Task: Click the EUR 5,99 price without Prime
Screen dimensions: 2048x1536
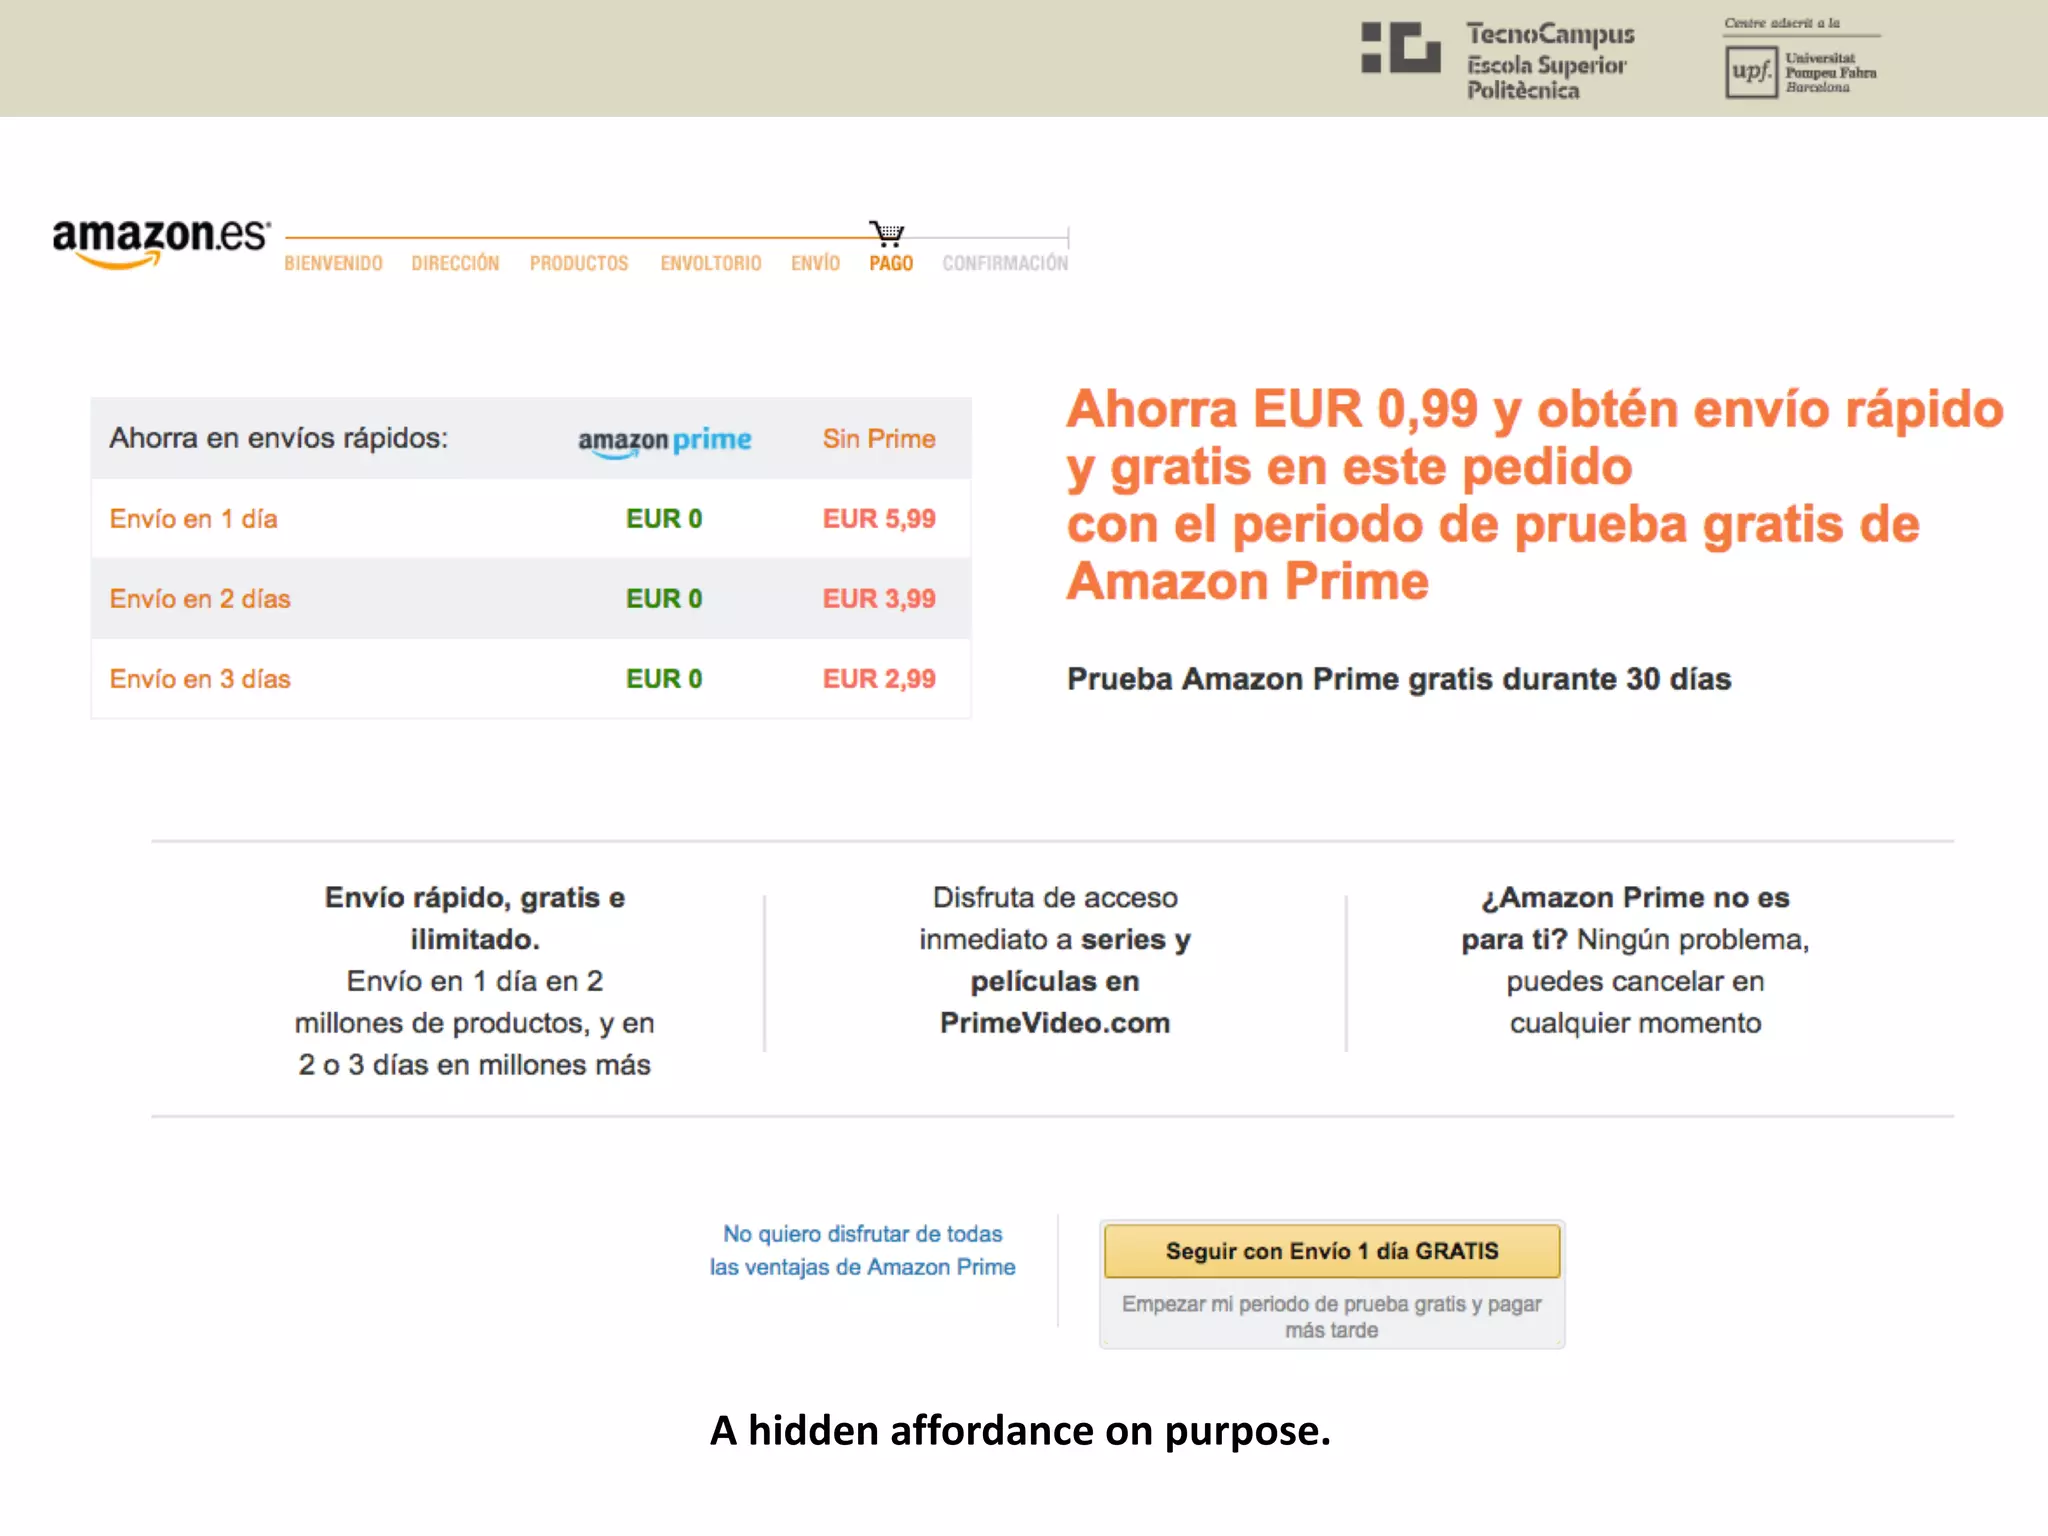Action: coord(878,519)
